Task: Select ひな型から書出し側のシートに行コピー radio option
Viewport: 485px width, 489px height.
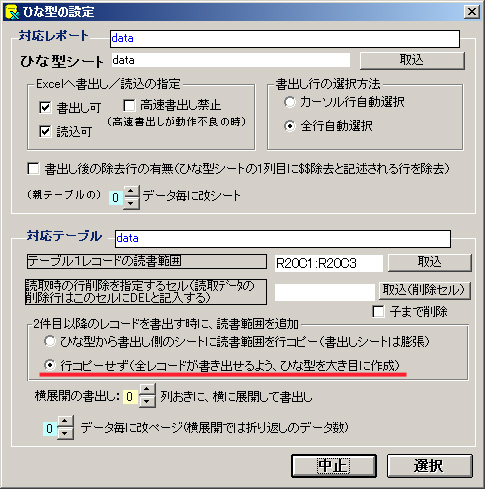Action: pyautogui.click(x=50, y=341)
